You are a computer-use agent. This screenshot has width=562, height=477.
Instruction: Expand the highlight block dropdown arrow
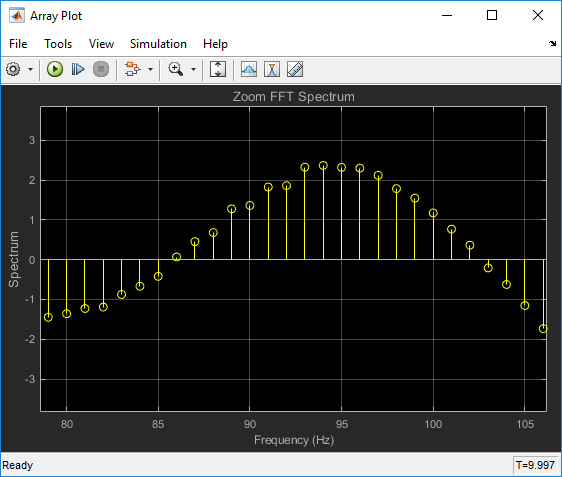(x=151, y=69)
